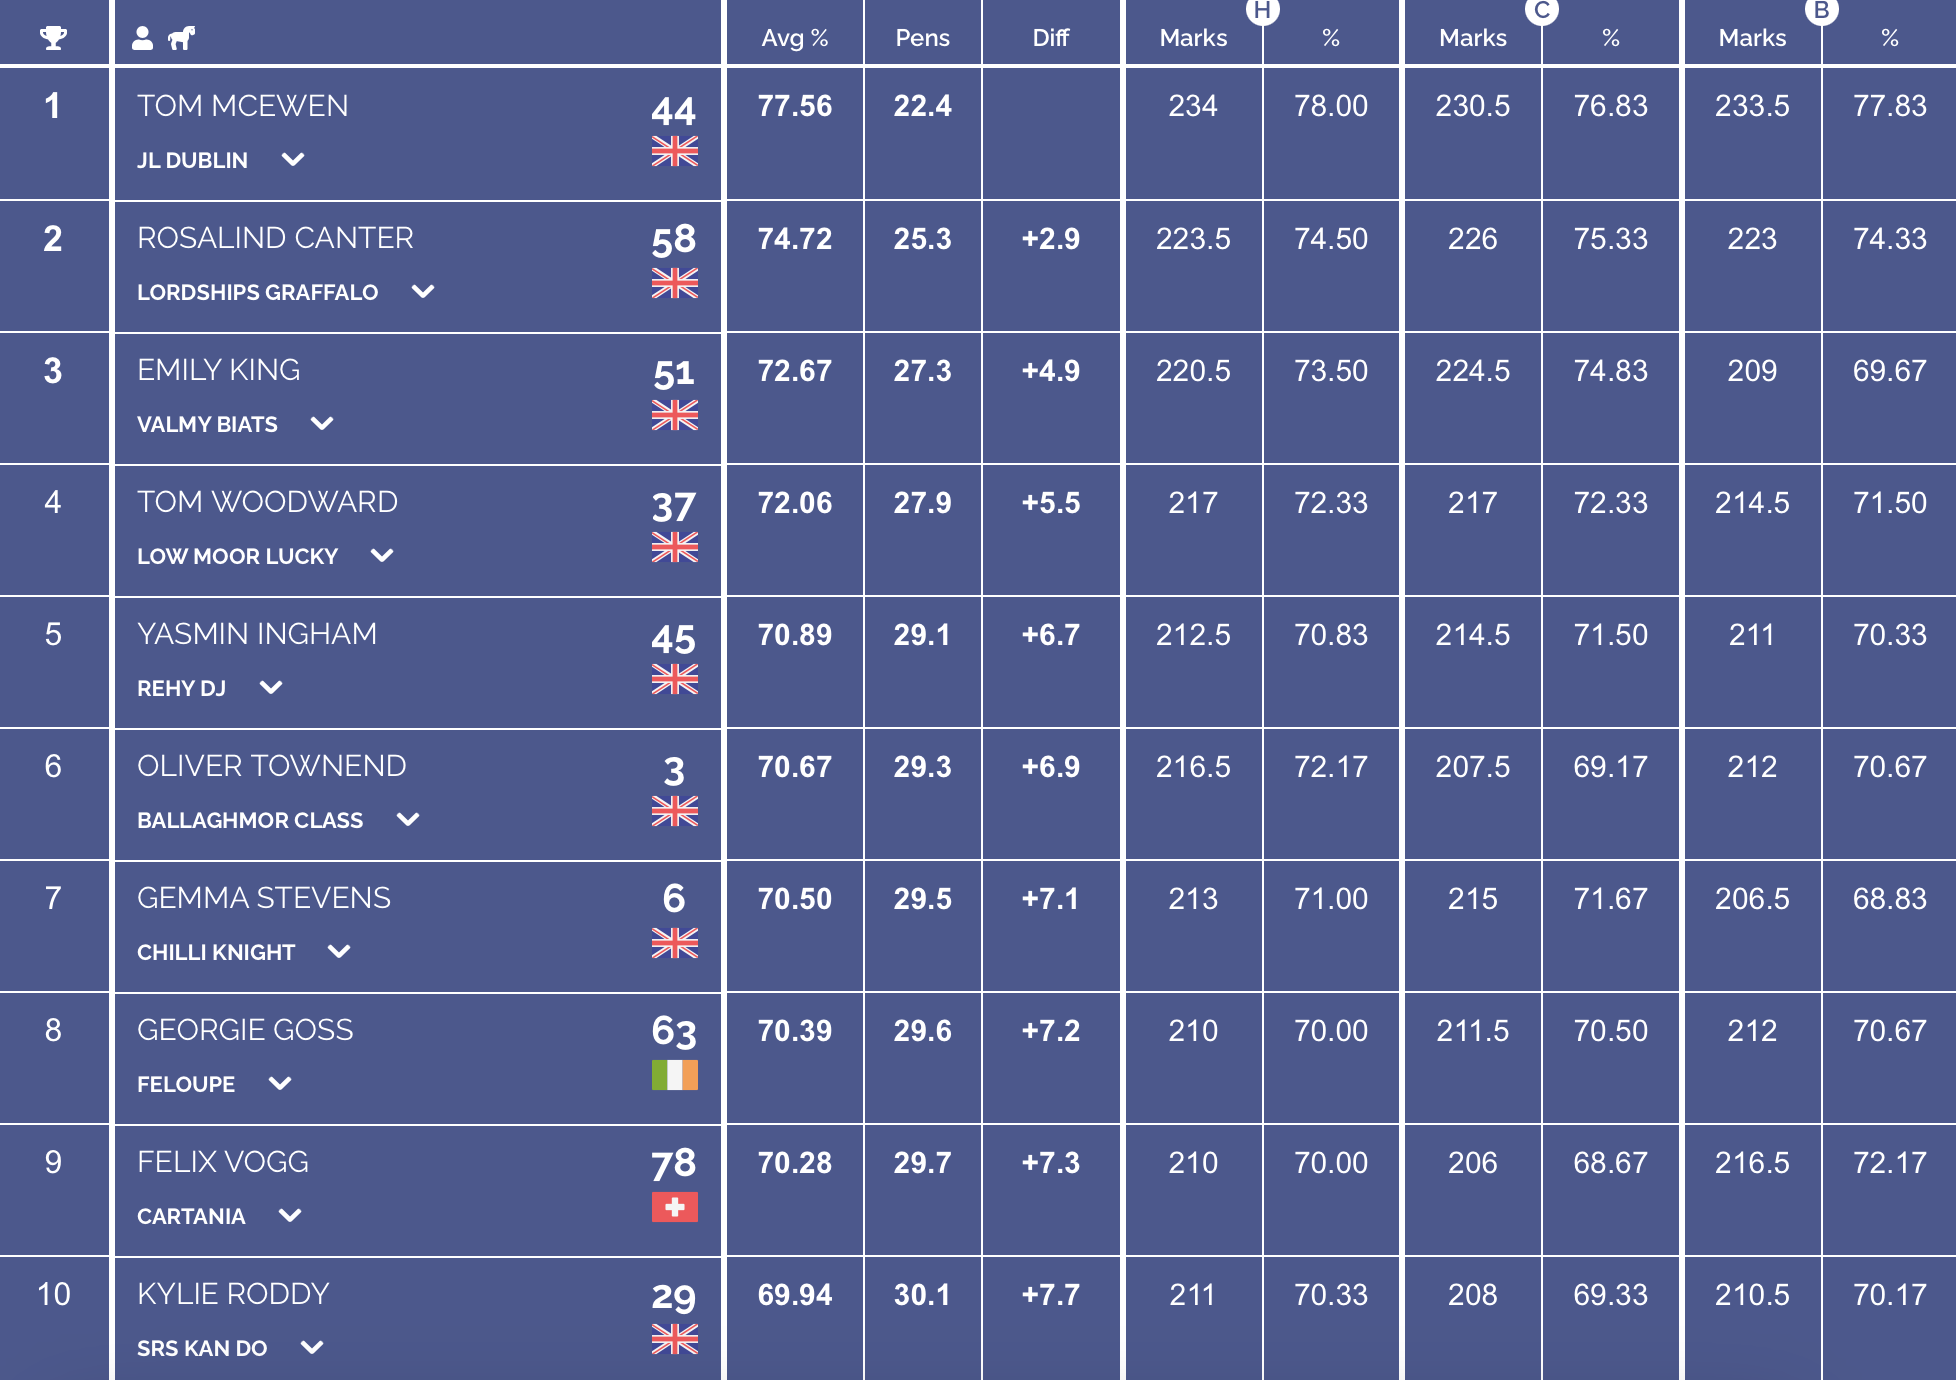Click the judge H circle badge

pyautogui.click(x=1262, y=10)
